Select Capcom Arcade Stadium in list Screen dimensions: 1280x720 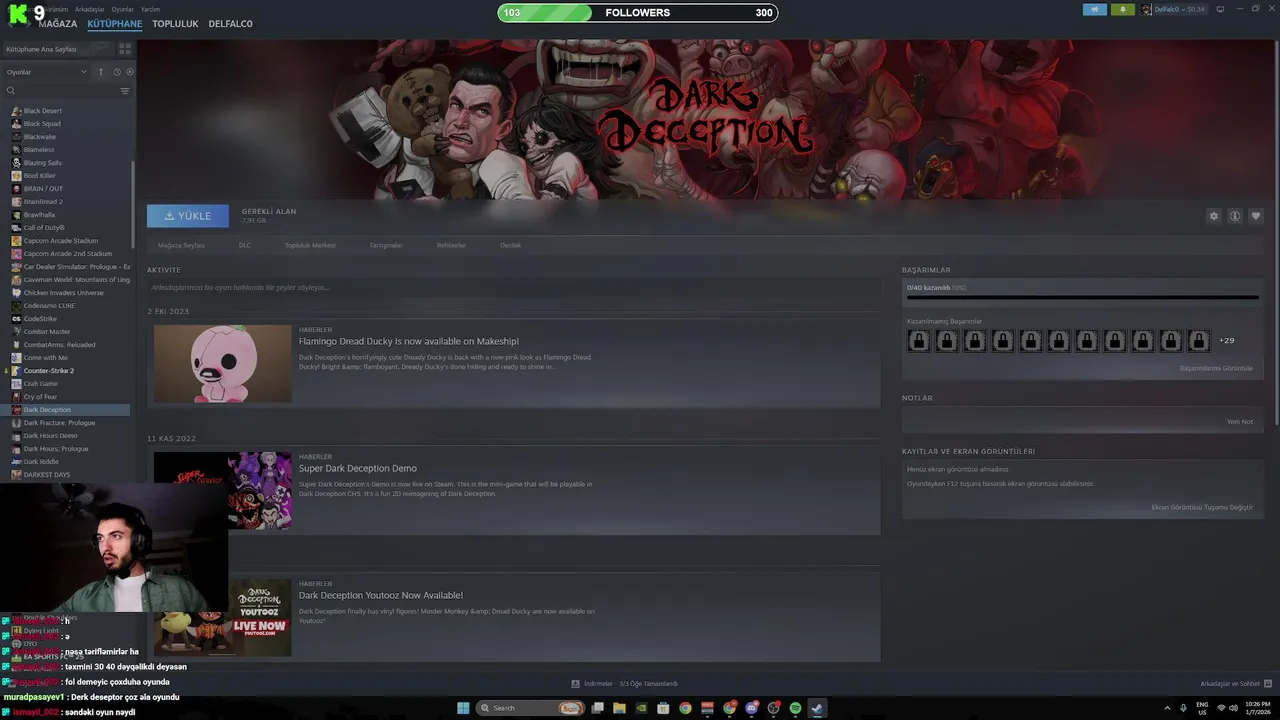point(61,241)
